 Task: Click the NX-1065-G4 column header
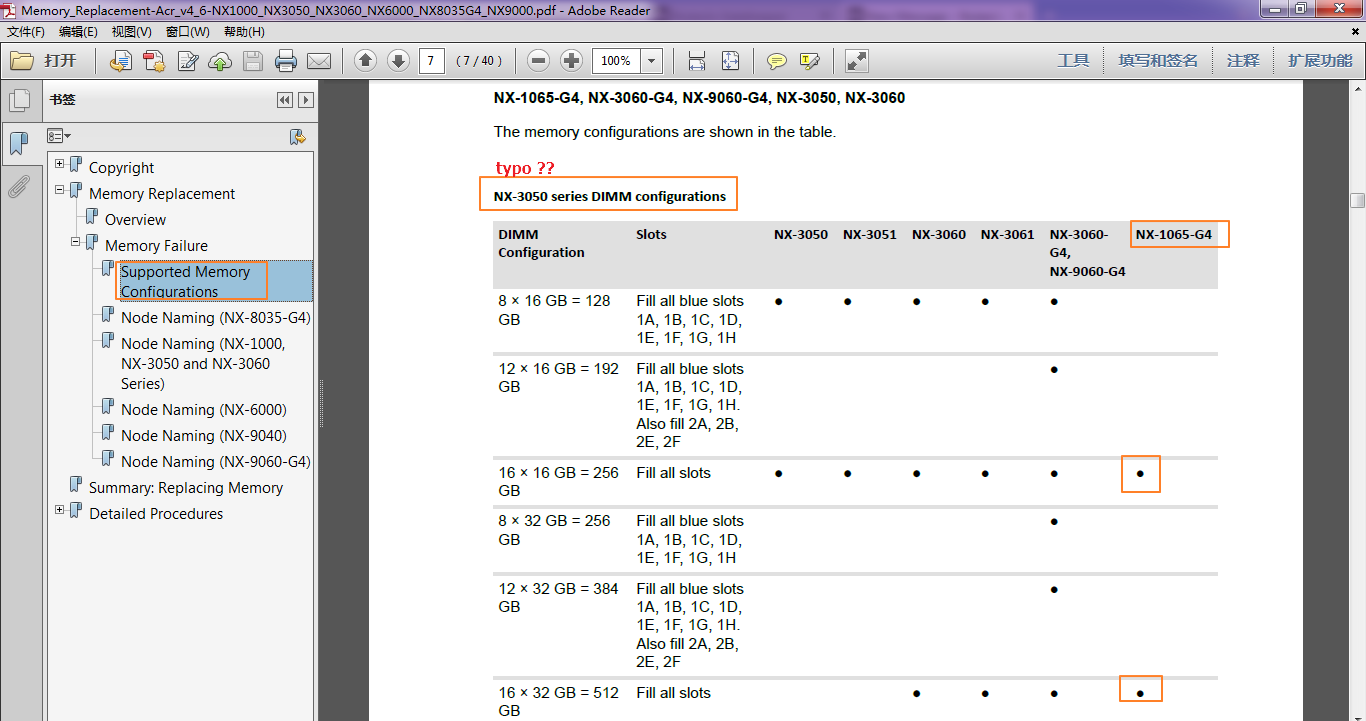pos(1173,235)
